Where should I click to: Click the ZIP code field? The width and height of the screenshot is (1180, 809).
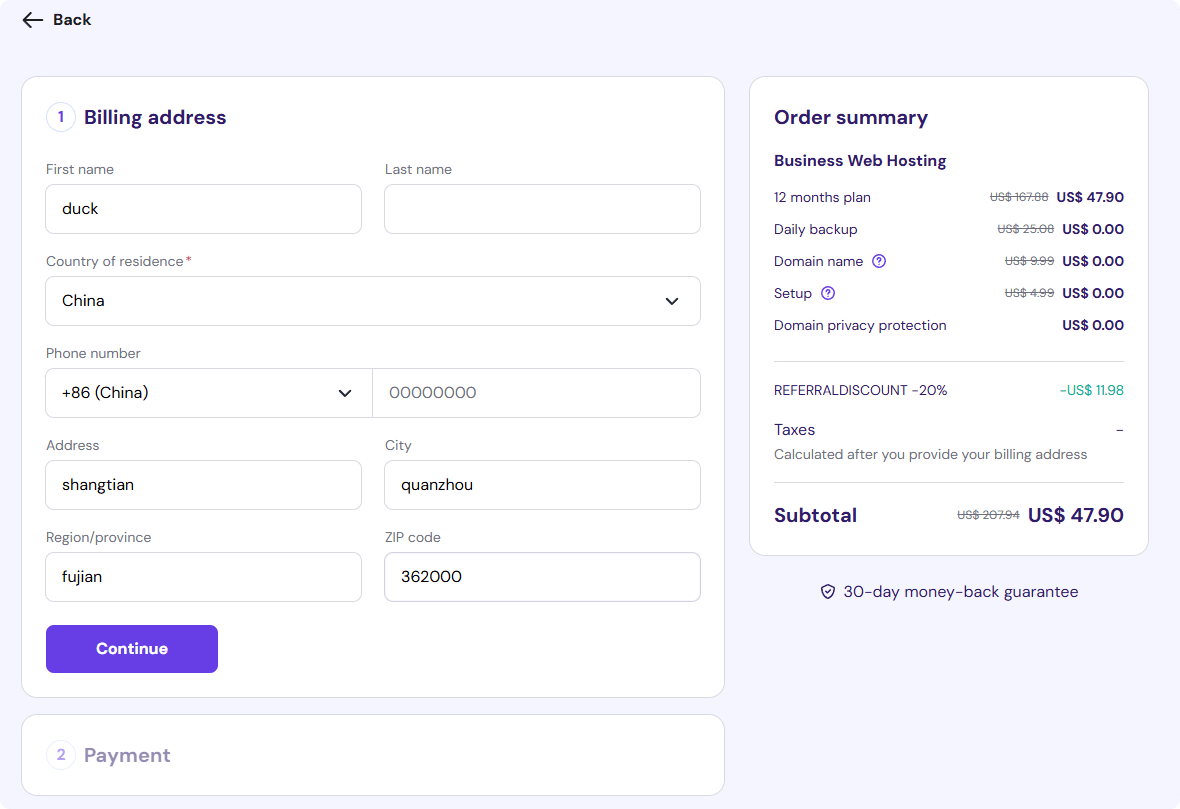coord(542,577)
